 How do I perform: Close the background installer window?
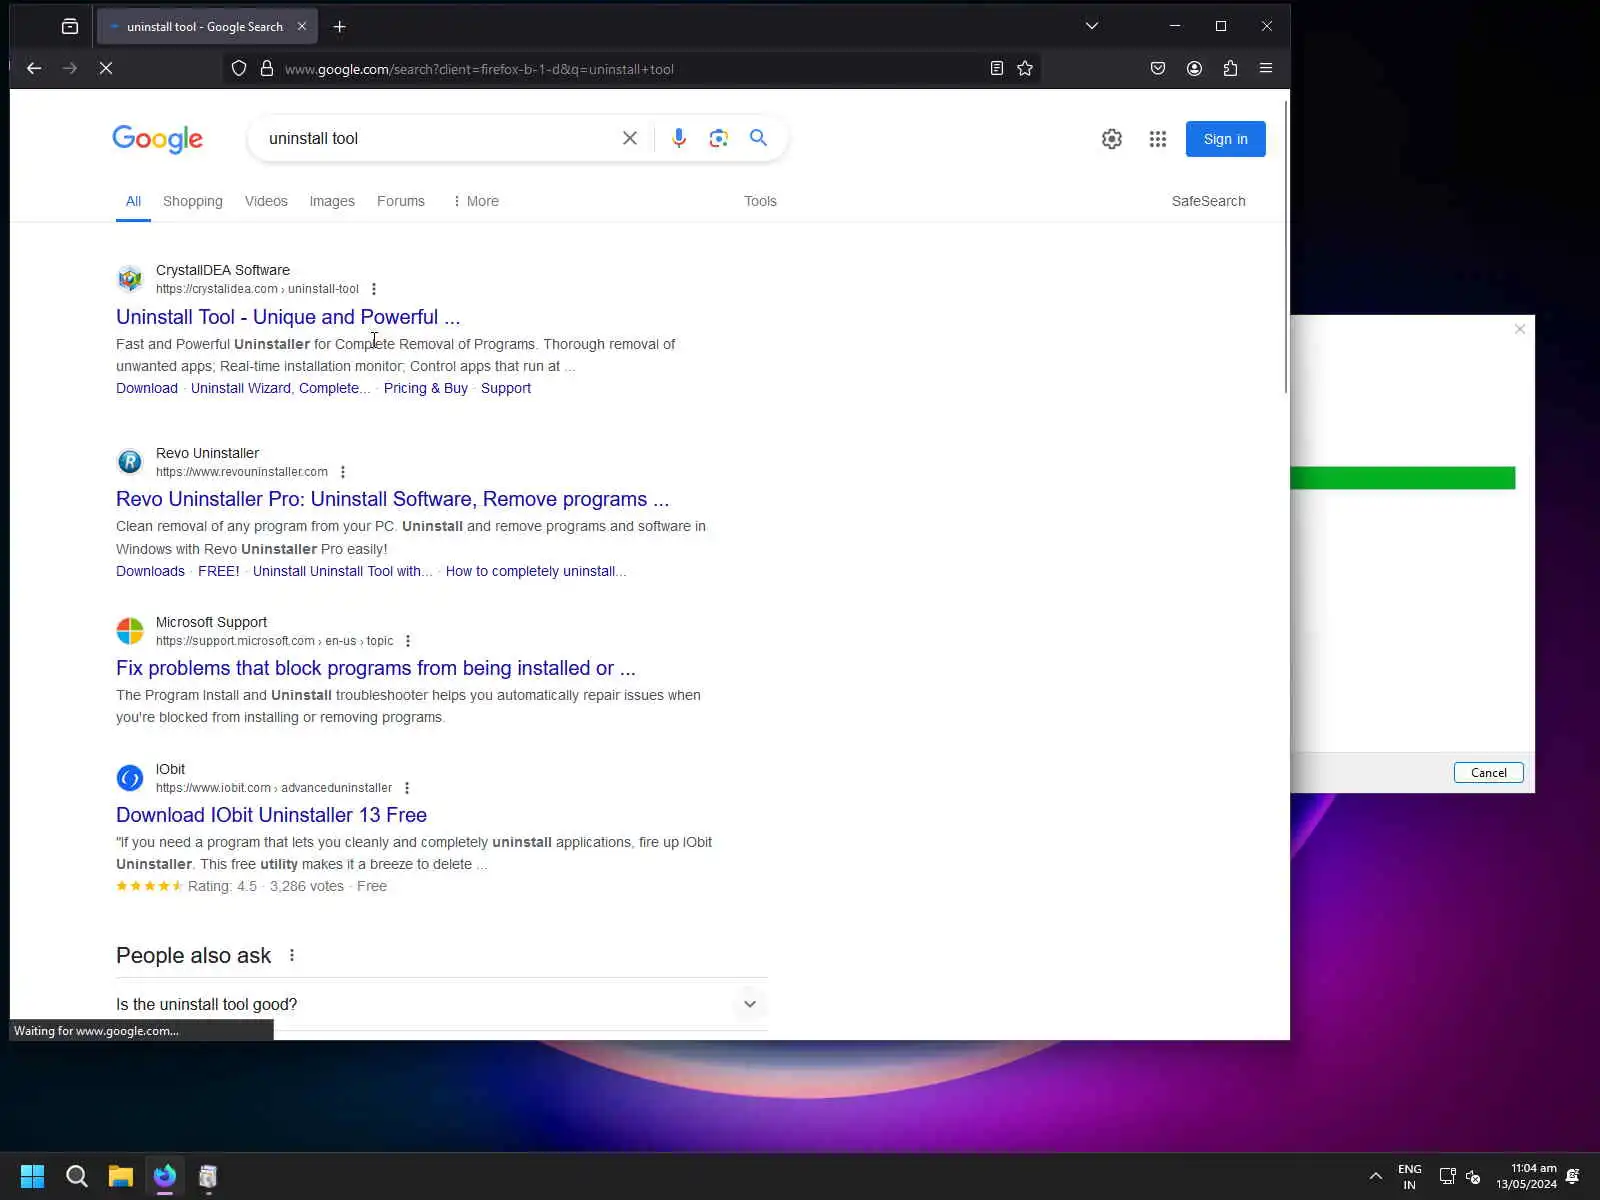[x=1520, y=329]
